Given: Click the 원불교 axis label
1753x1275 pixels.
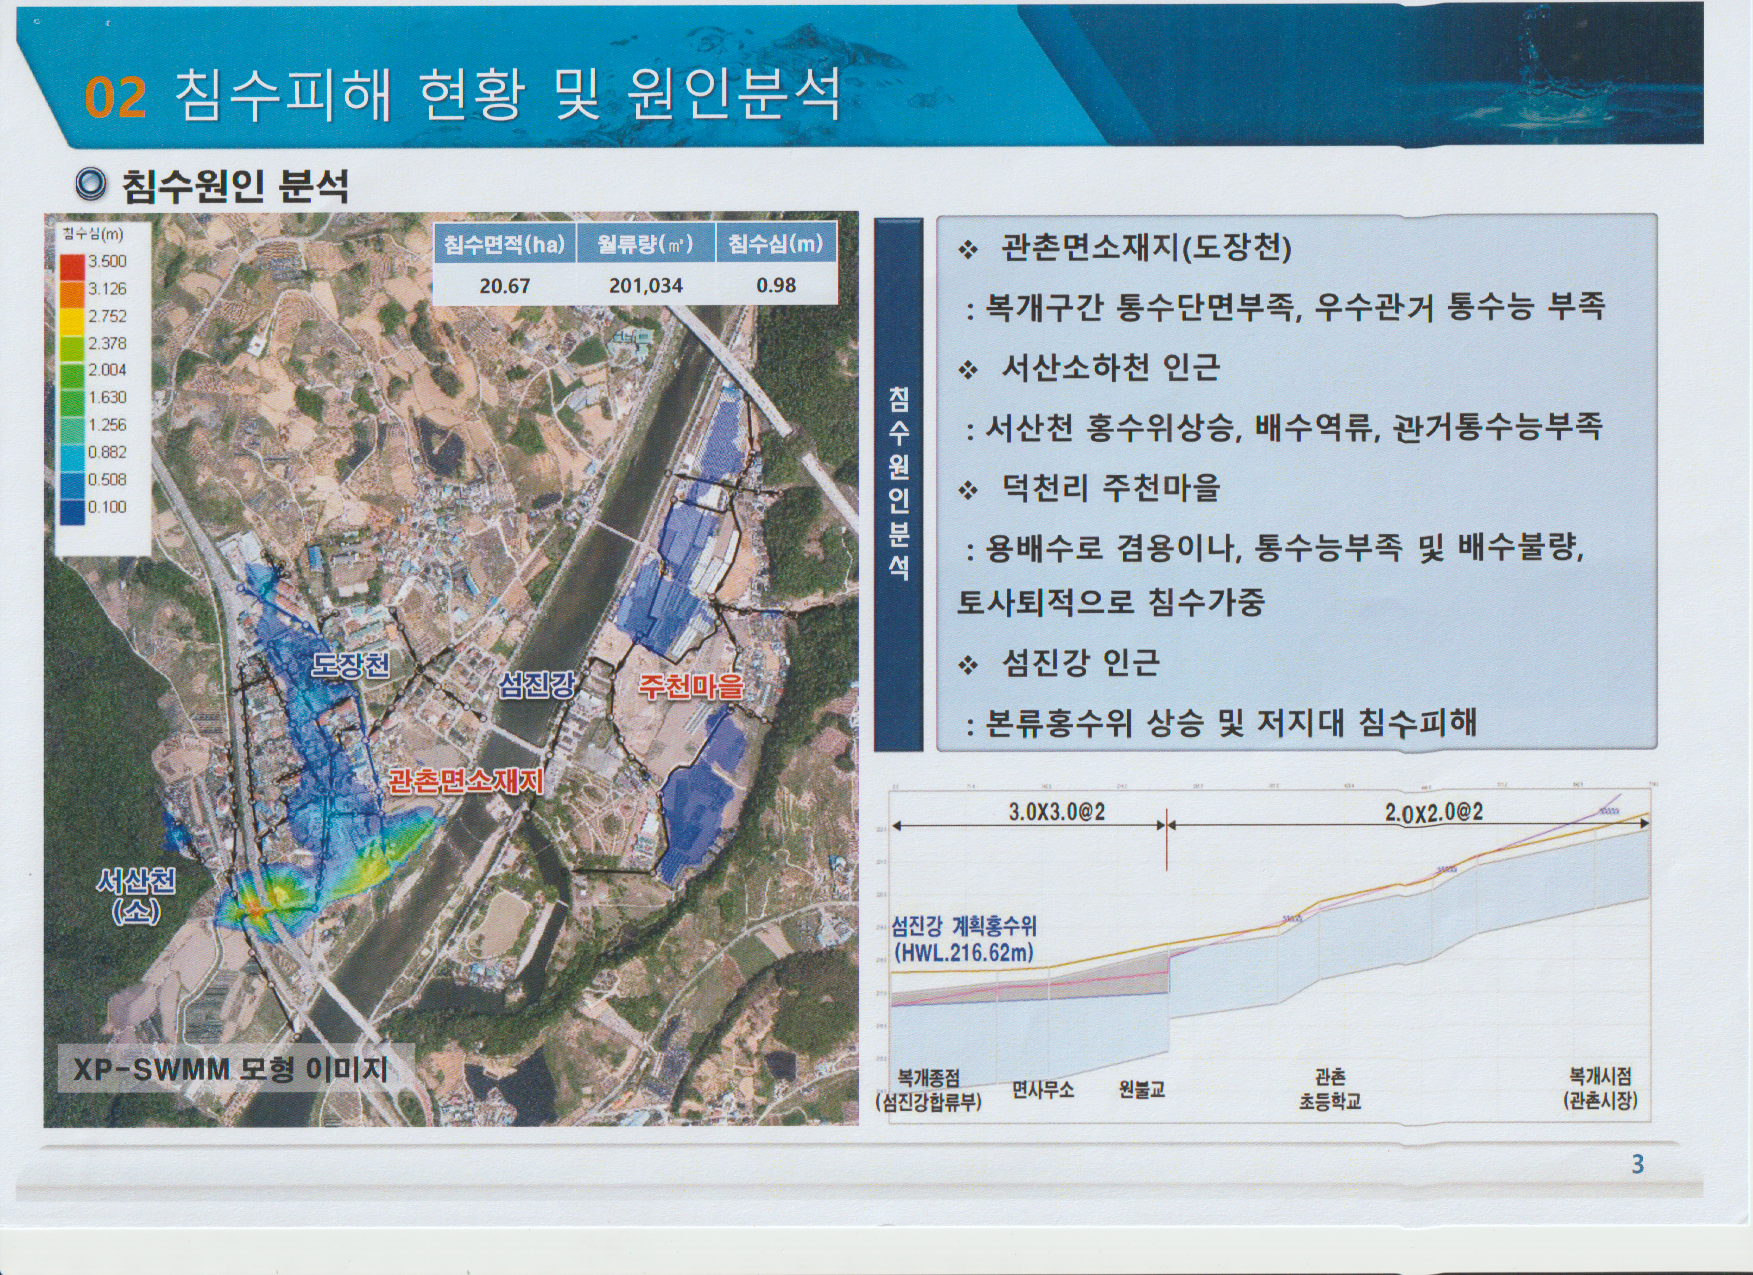Looking at the screenshot, I should click(x=1142, y=1090).
